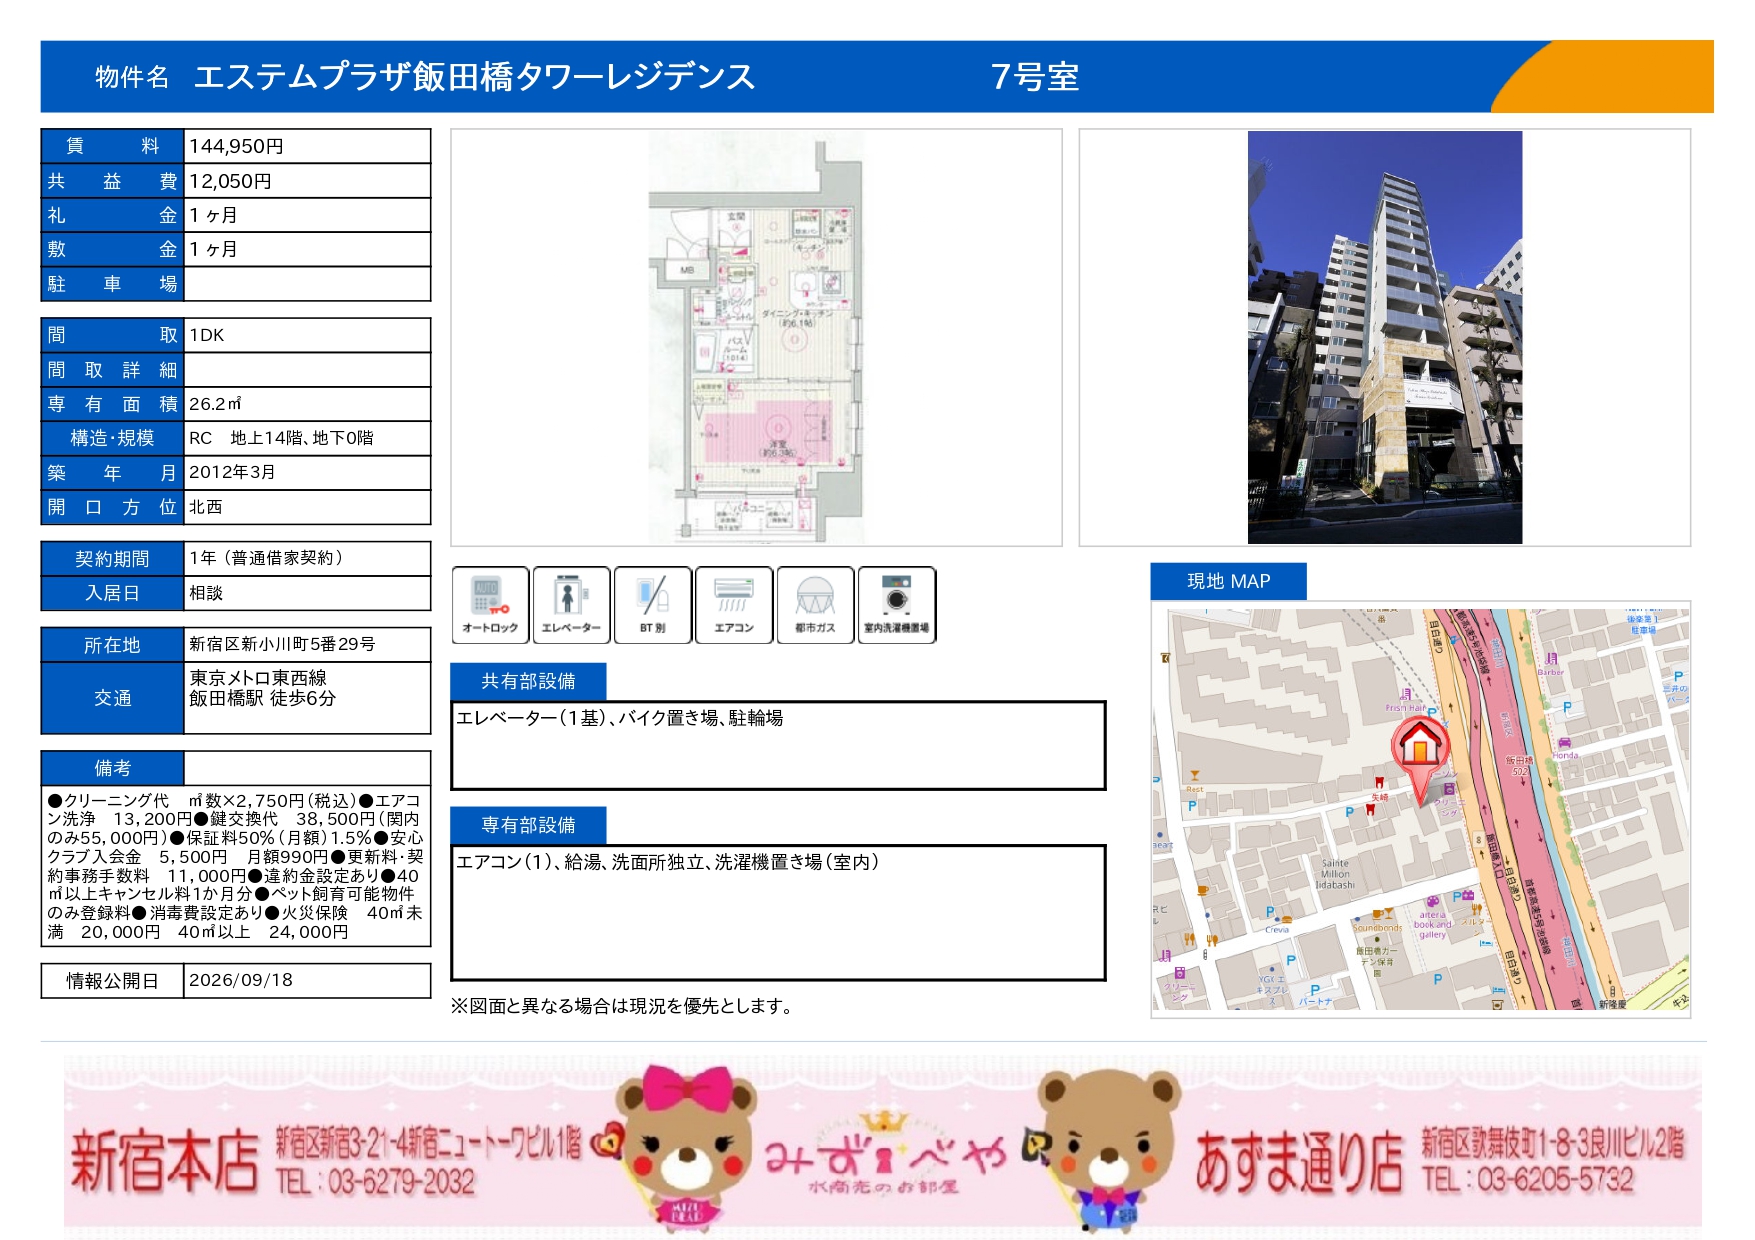Select the 共有部設備 section header
Image resolution: width=1755 pixels, height=1240 pixels.
(x=528, y=681)
